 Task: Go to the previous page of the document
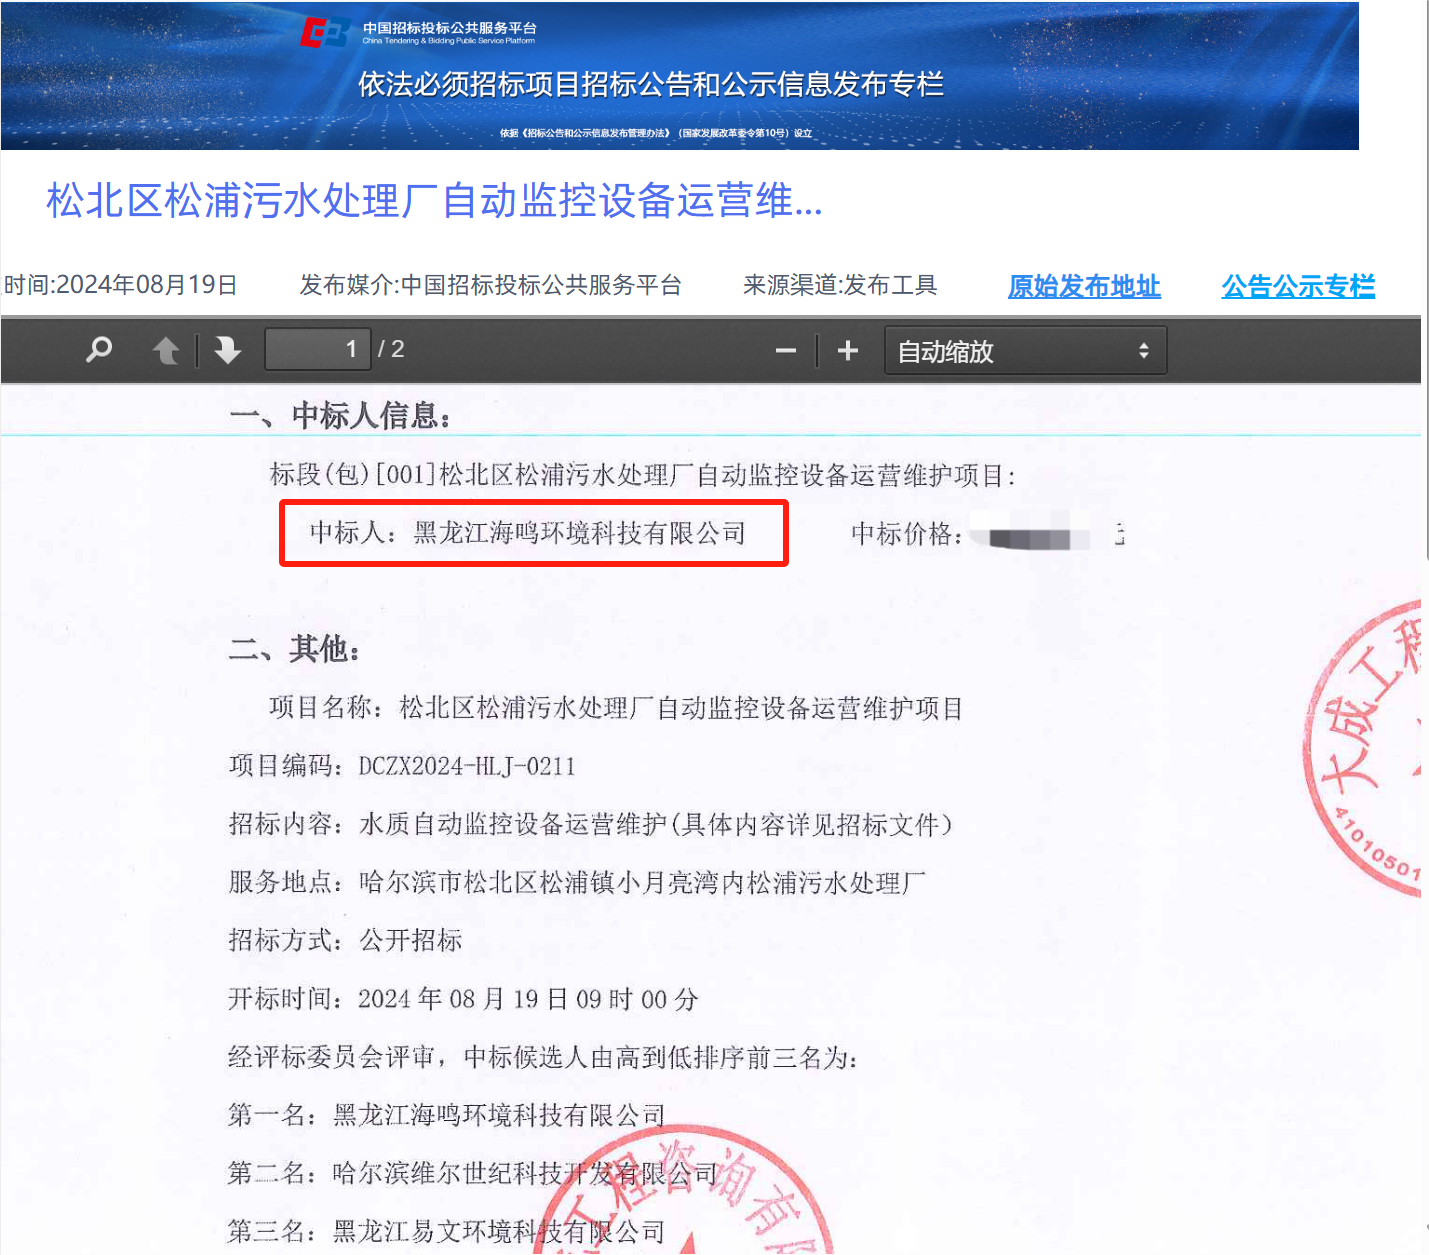[166, 349]
